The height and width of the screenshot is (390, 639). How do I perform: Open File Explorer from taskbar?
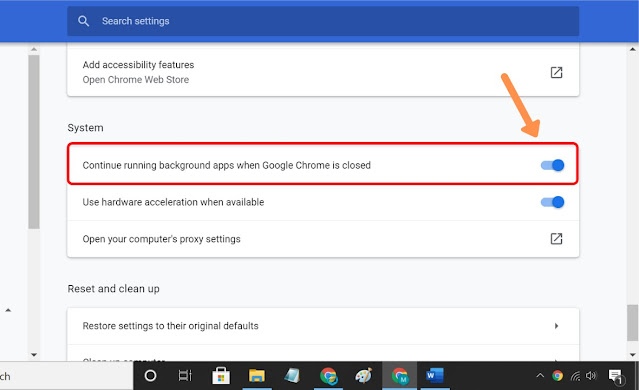click(x=257, y=376)
